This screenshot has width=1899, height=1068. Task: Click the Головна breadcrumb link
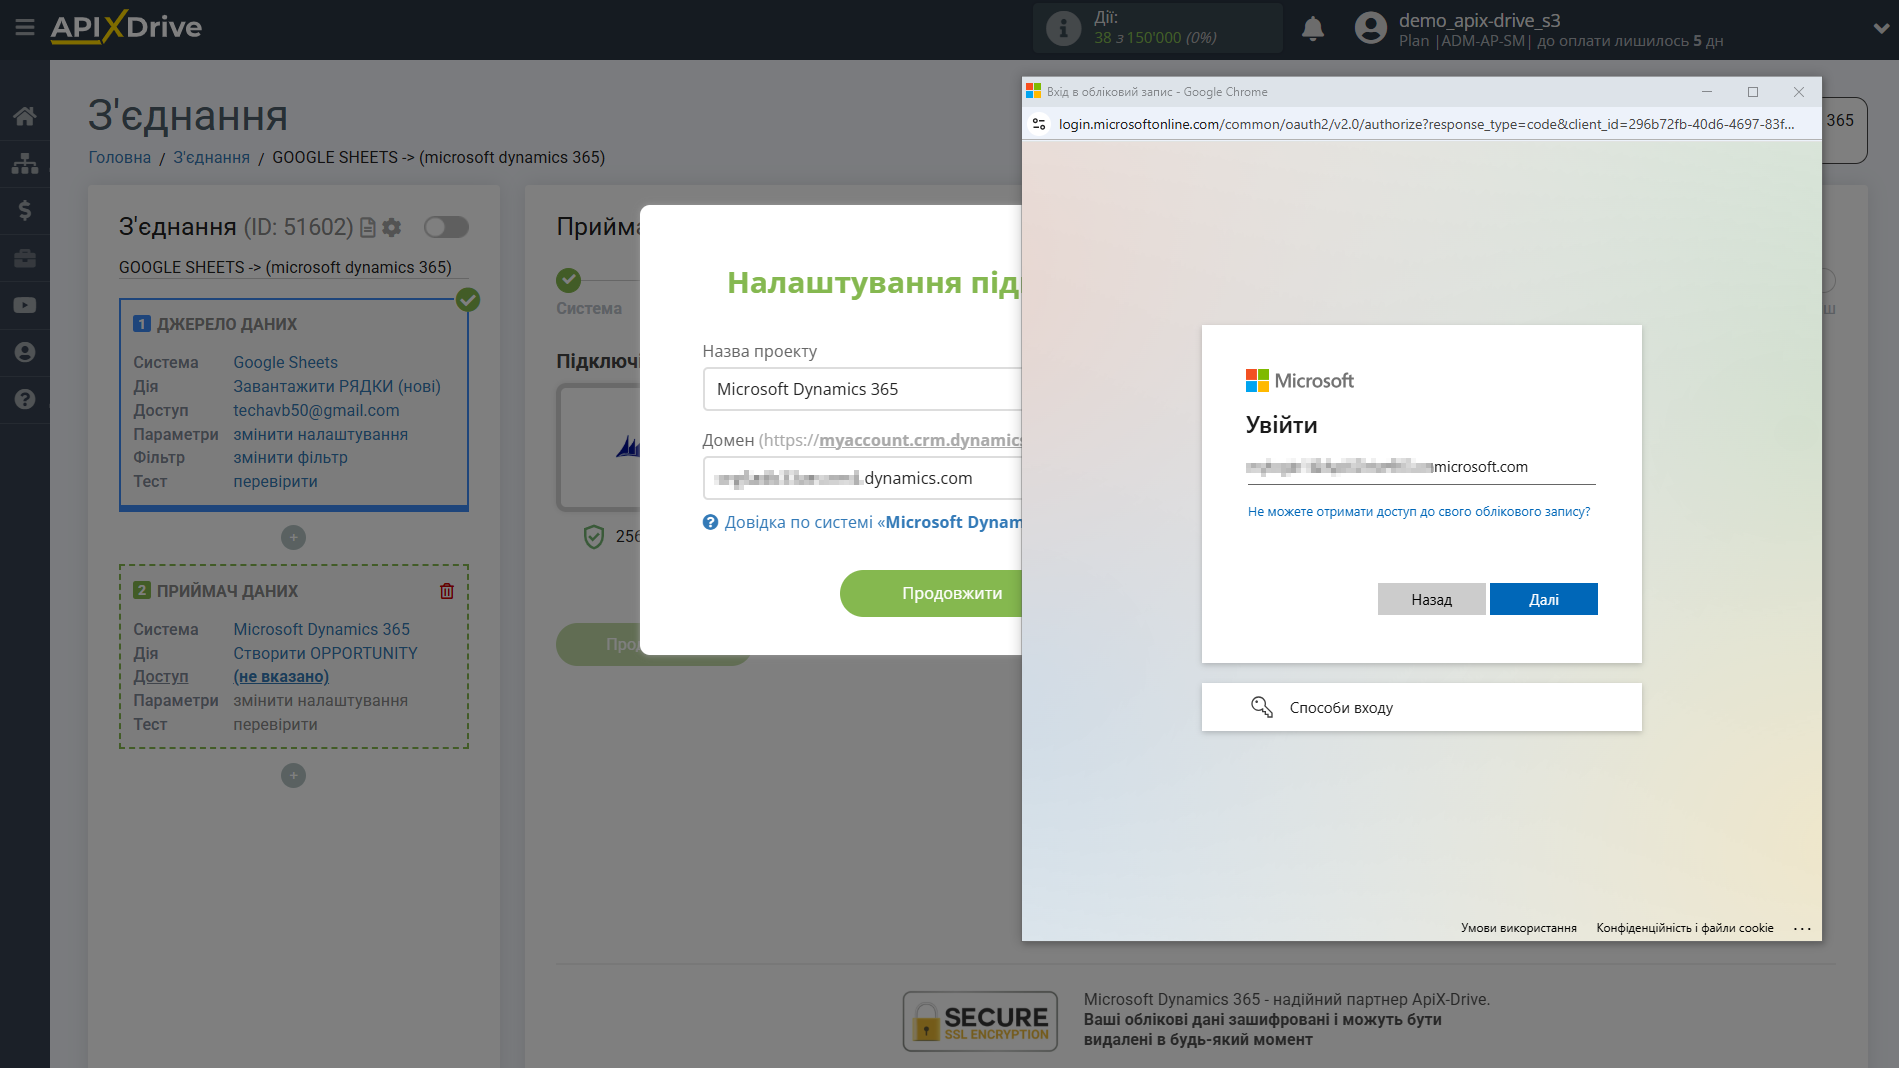(120, 157)
